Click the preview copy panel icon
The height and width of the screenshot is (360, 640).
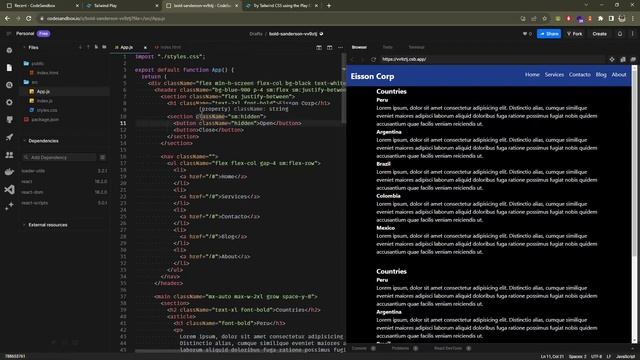pyautogui.click(x=623, y=59)
